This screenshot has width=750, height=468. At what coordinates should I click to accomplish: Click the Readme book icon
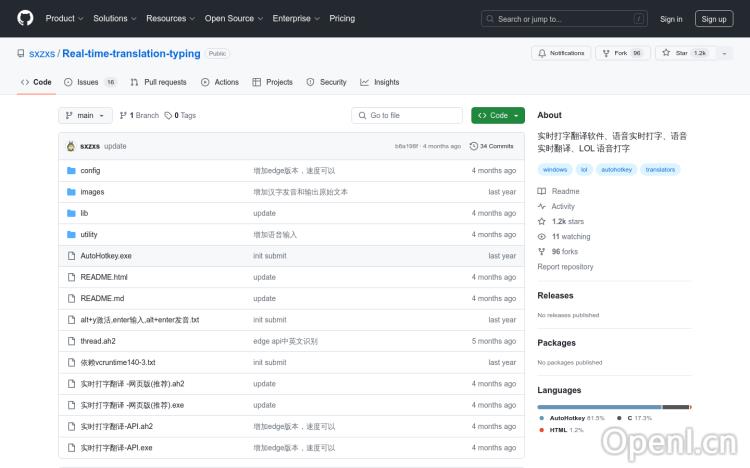(x=542, y=191)
